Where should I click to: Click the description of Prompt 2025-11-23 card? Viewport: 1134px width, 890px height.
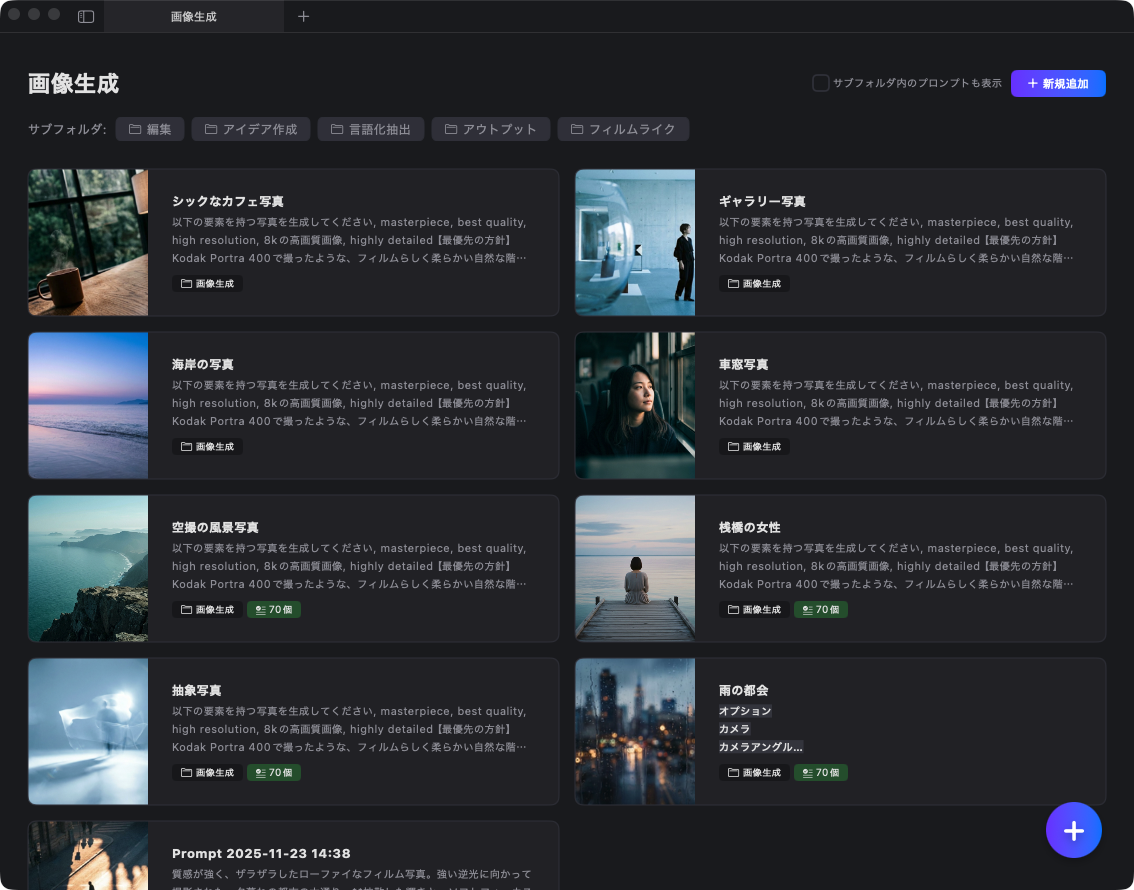click(x=351, y=879)
